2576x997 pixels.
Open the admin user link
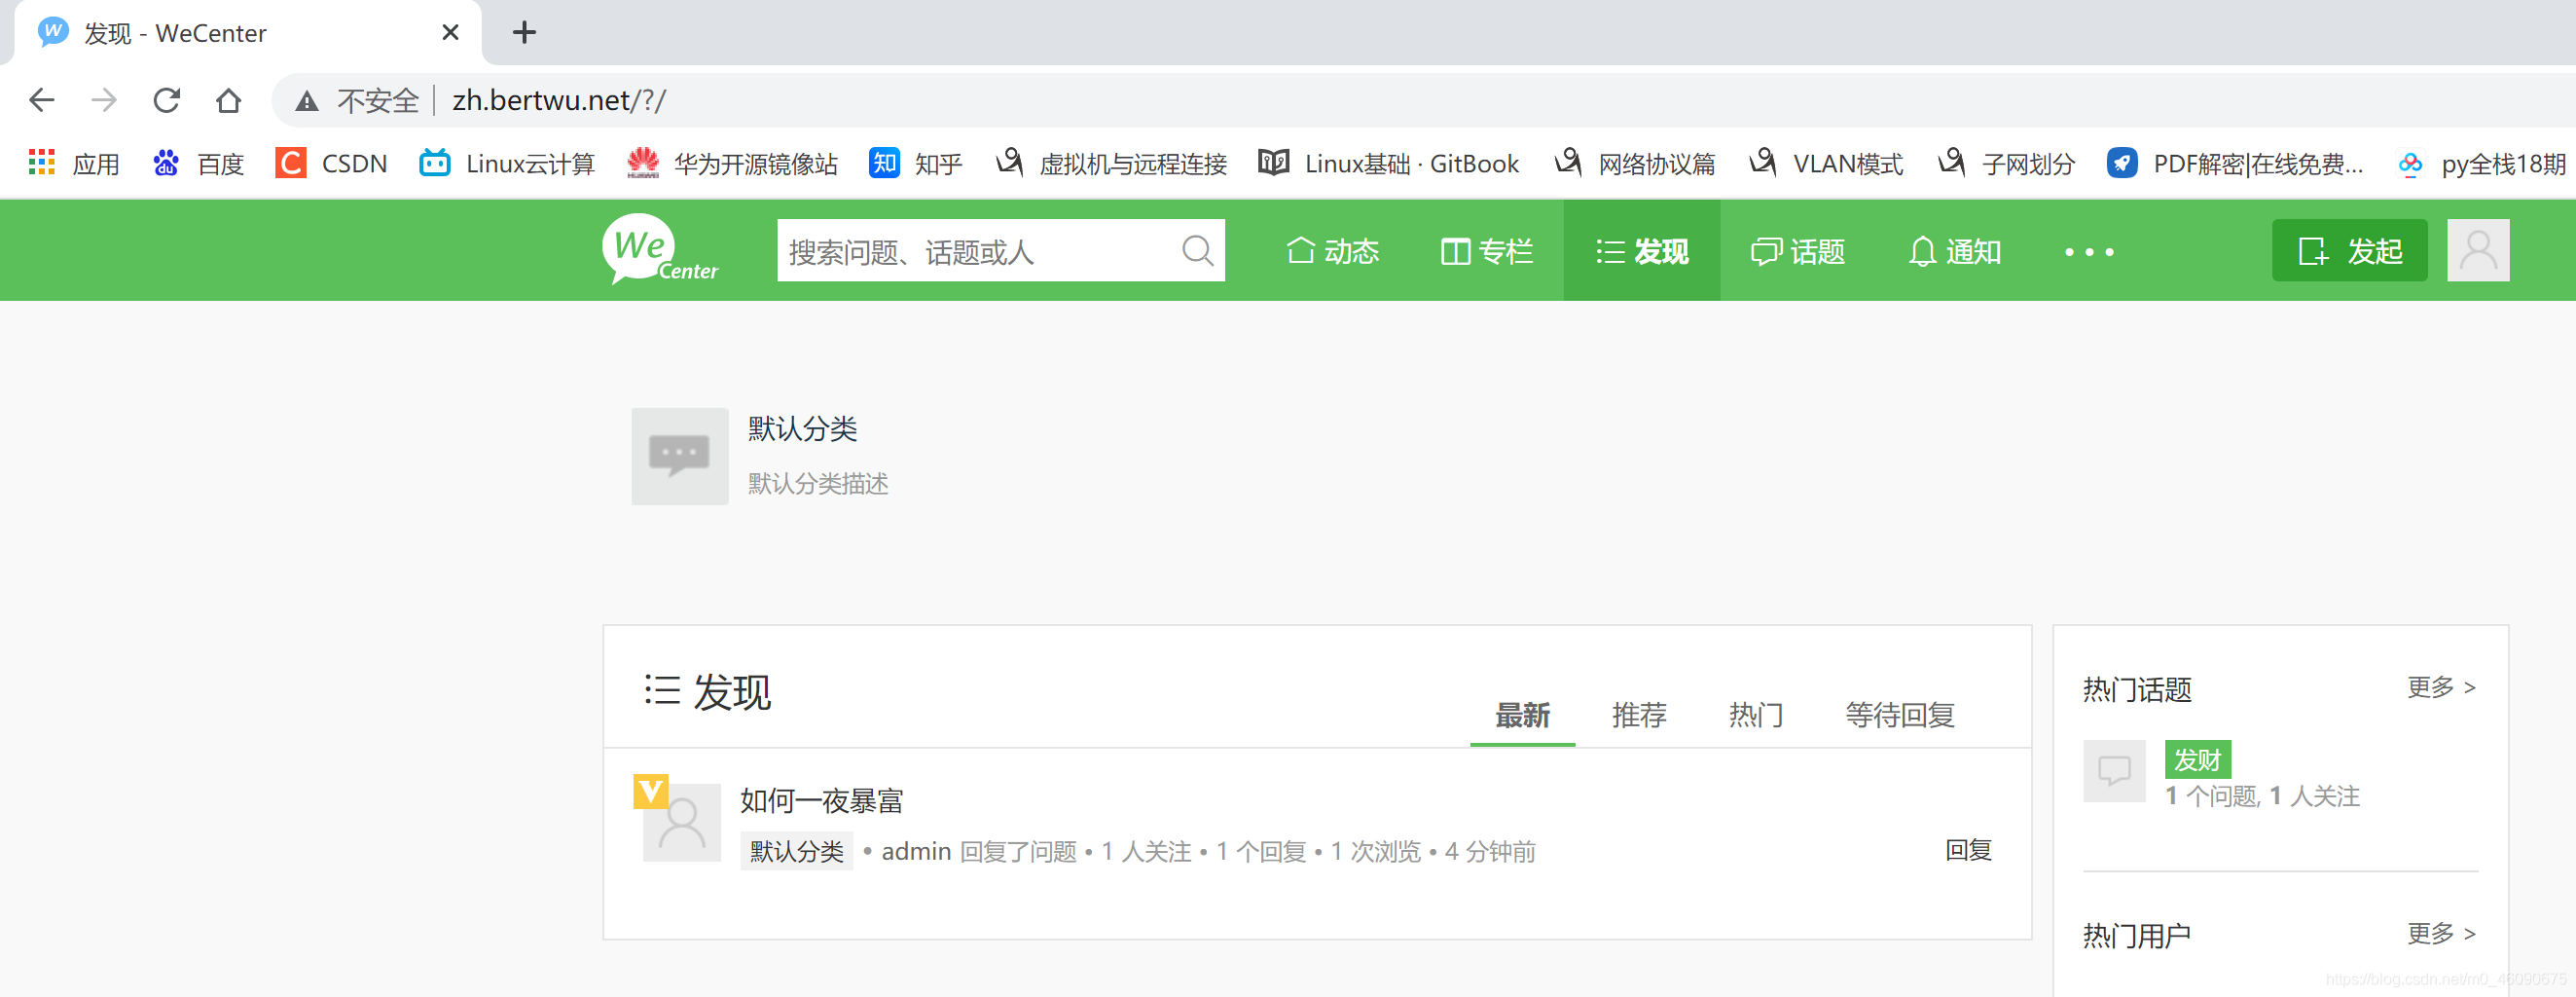pos(915,851)
